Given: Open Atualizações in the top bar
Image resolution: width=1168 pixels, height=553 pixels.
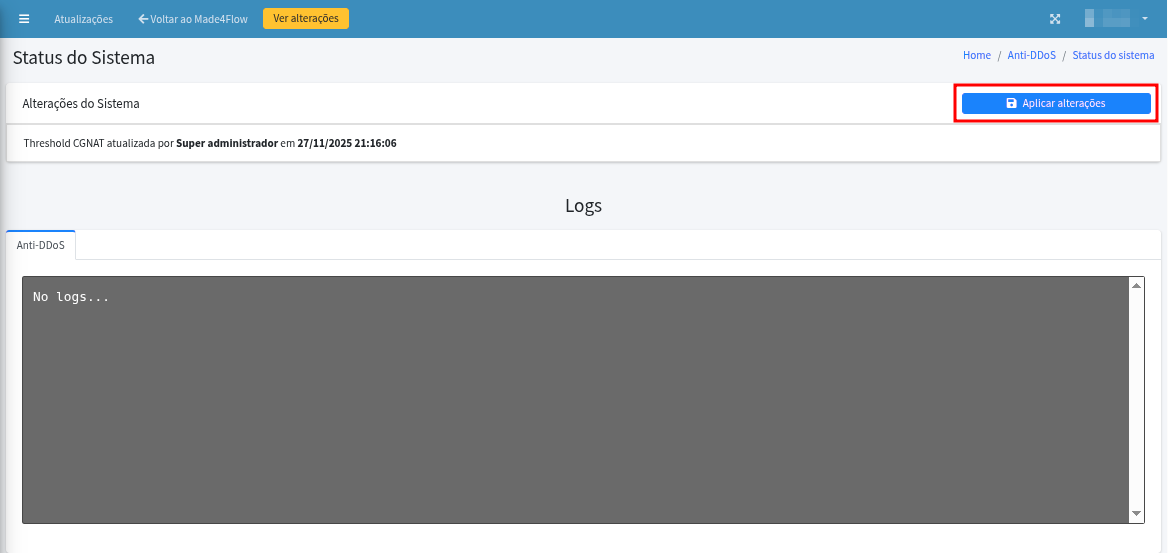Looking at the screenshot, I should click(83, 19).
